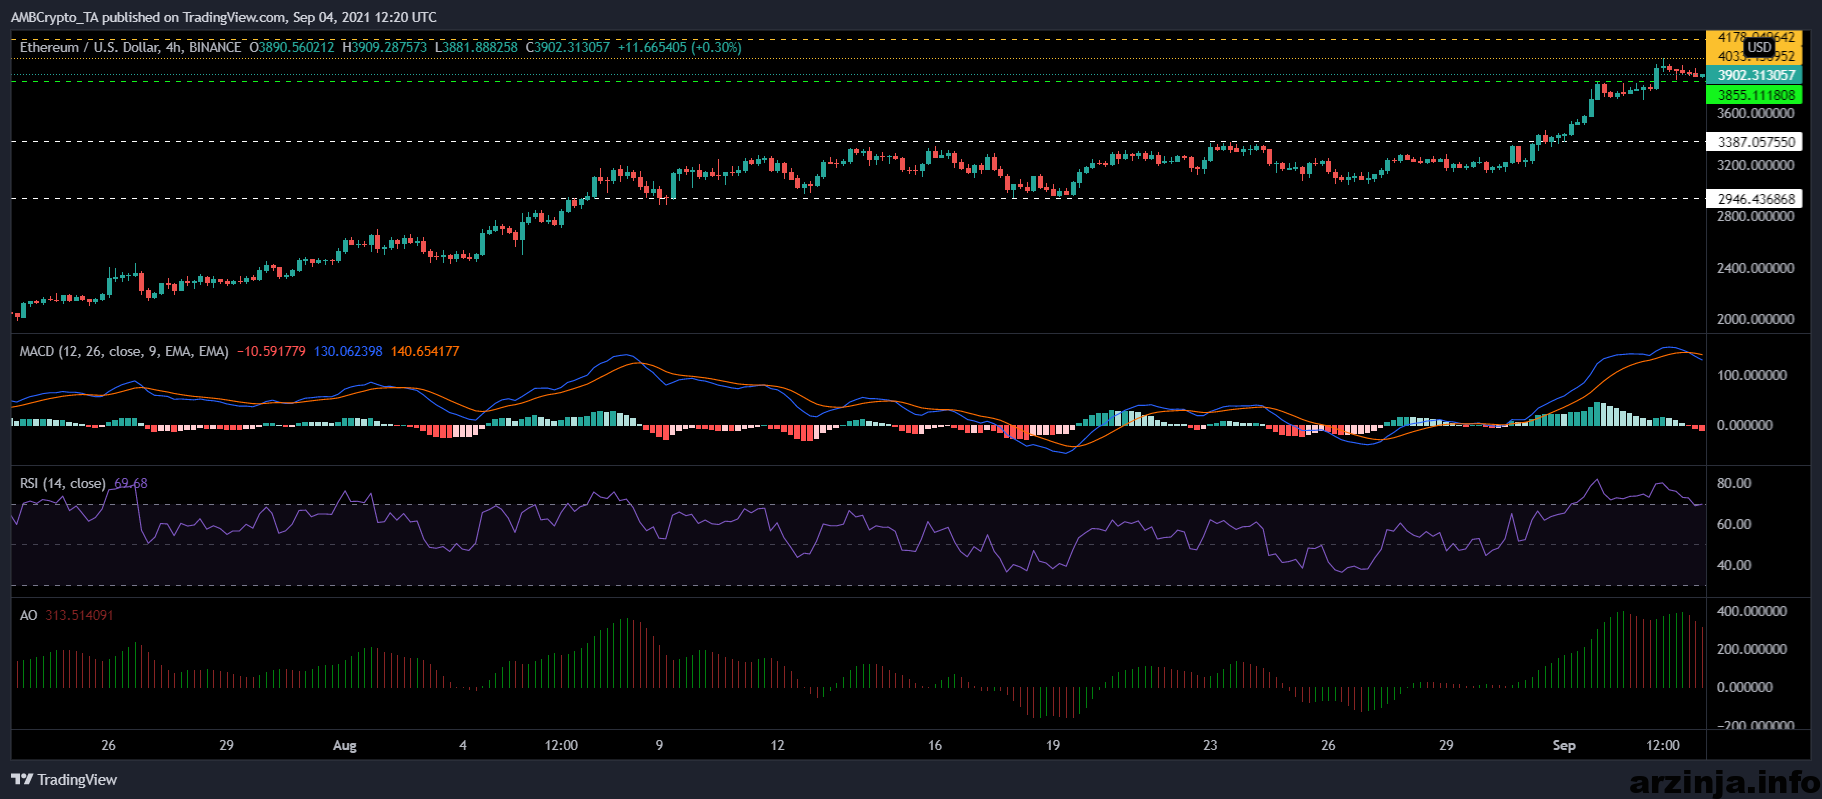Select the 23 date tick on time axis

click(x=1210, y=745)
